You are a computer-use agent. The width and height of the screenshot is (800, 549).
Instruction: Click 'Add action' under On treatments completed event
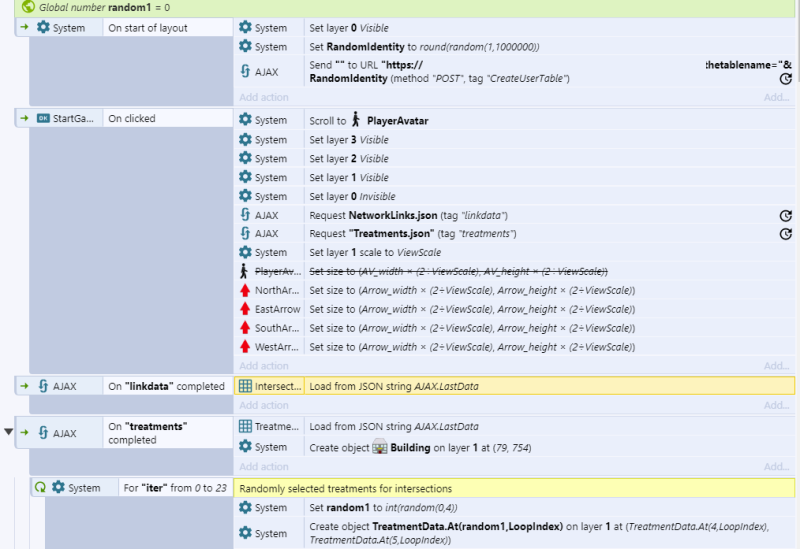(264, 466)
